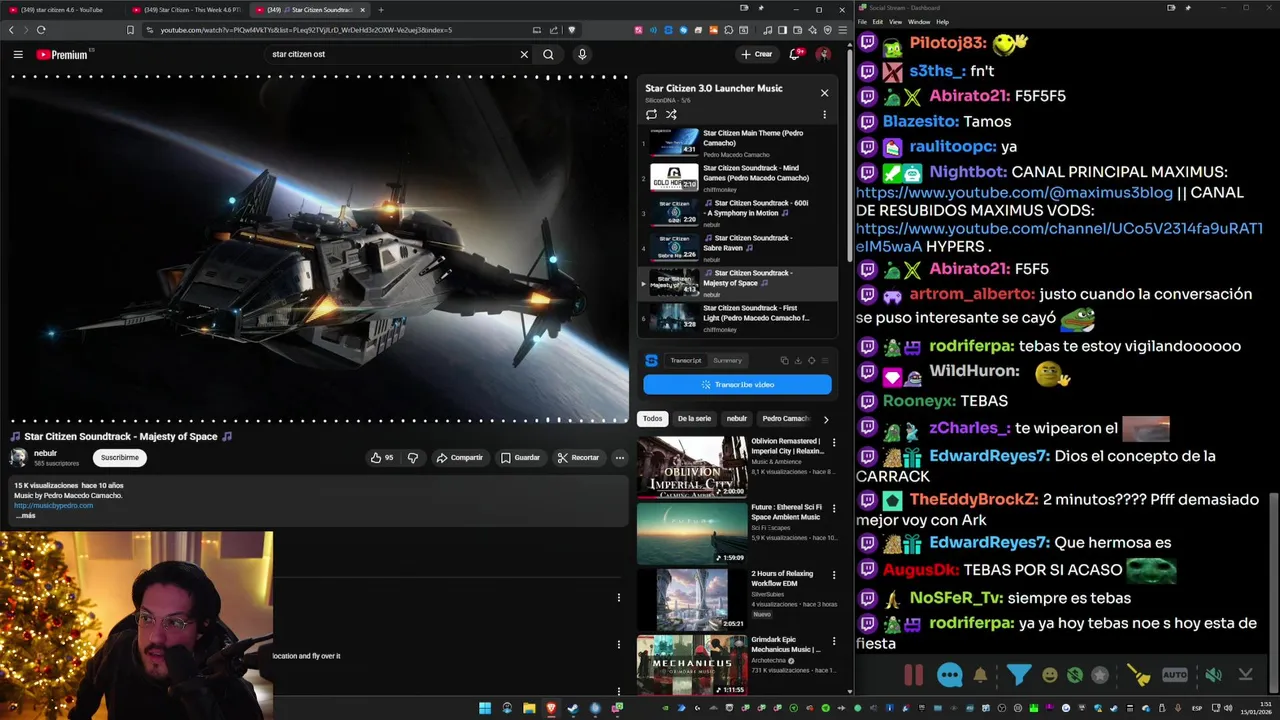
Task: Dislike the video
Action: click(412, 457)
